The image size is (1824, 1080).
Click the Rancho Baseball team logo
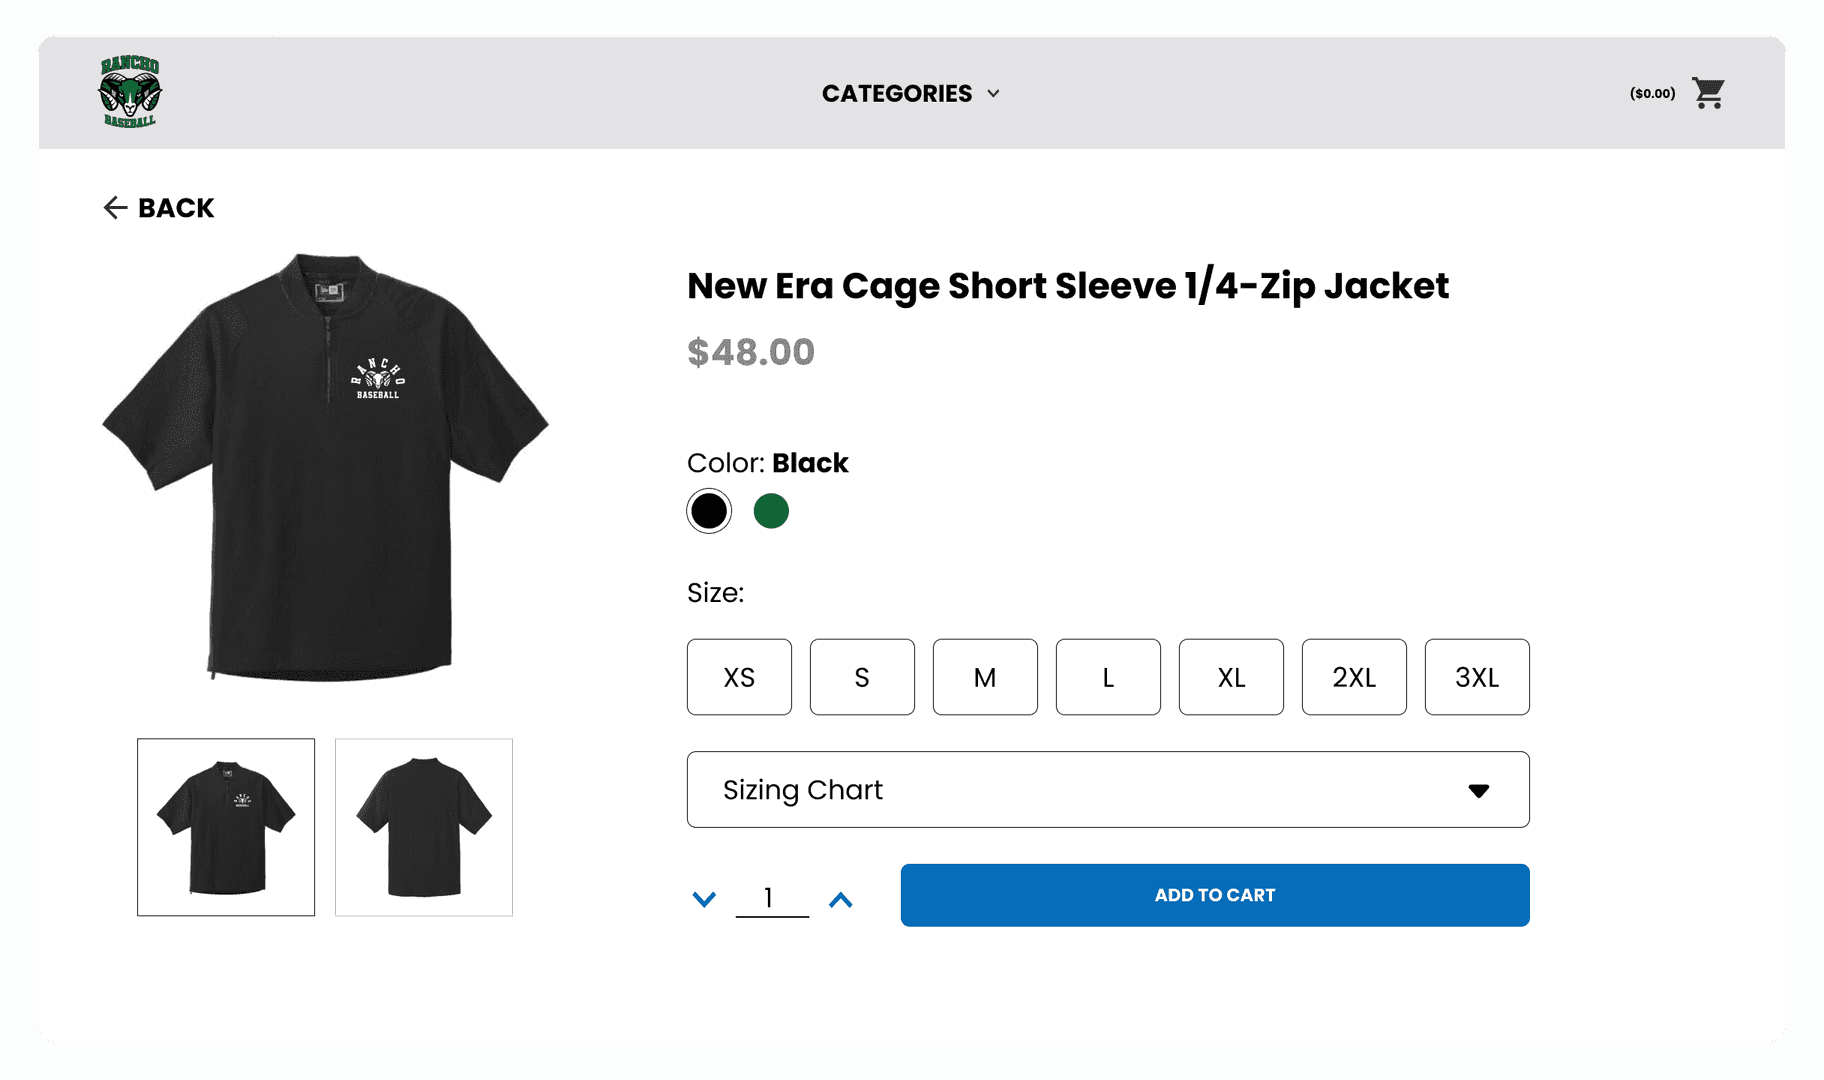[x=132, y=93]
